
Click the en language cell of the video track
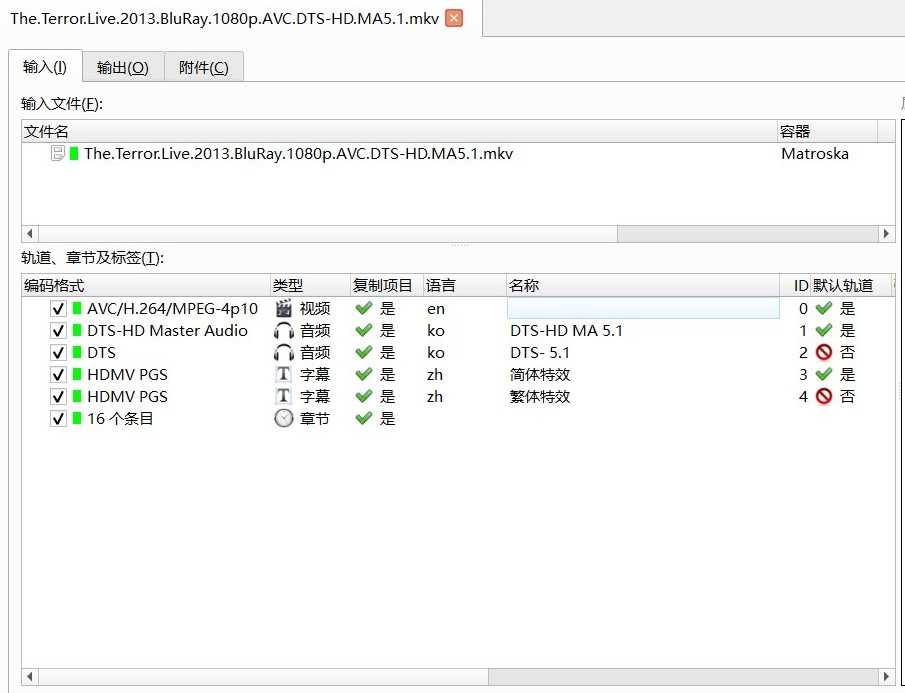tap(436, 309)
